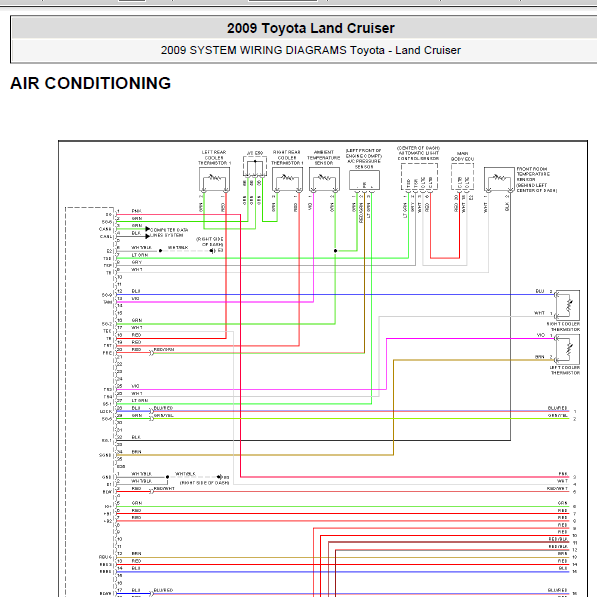Click the Right Rear Cooler Thermistor 1 symbol
The image size is (597, 597).
287,179
